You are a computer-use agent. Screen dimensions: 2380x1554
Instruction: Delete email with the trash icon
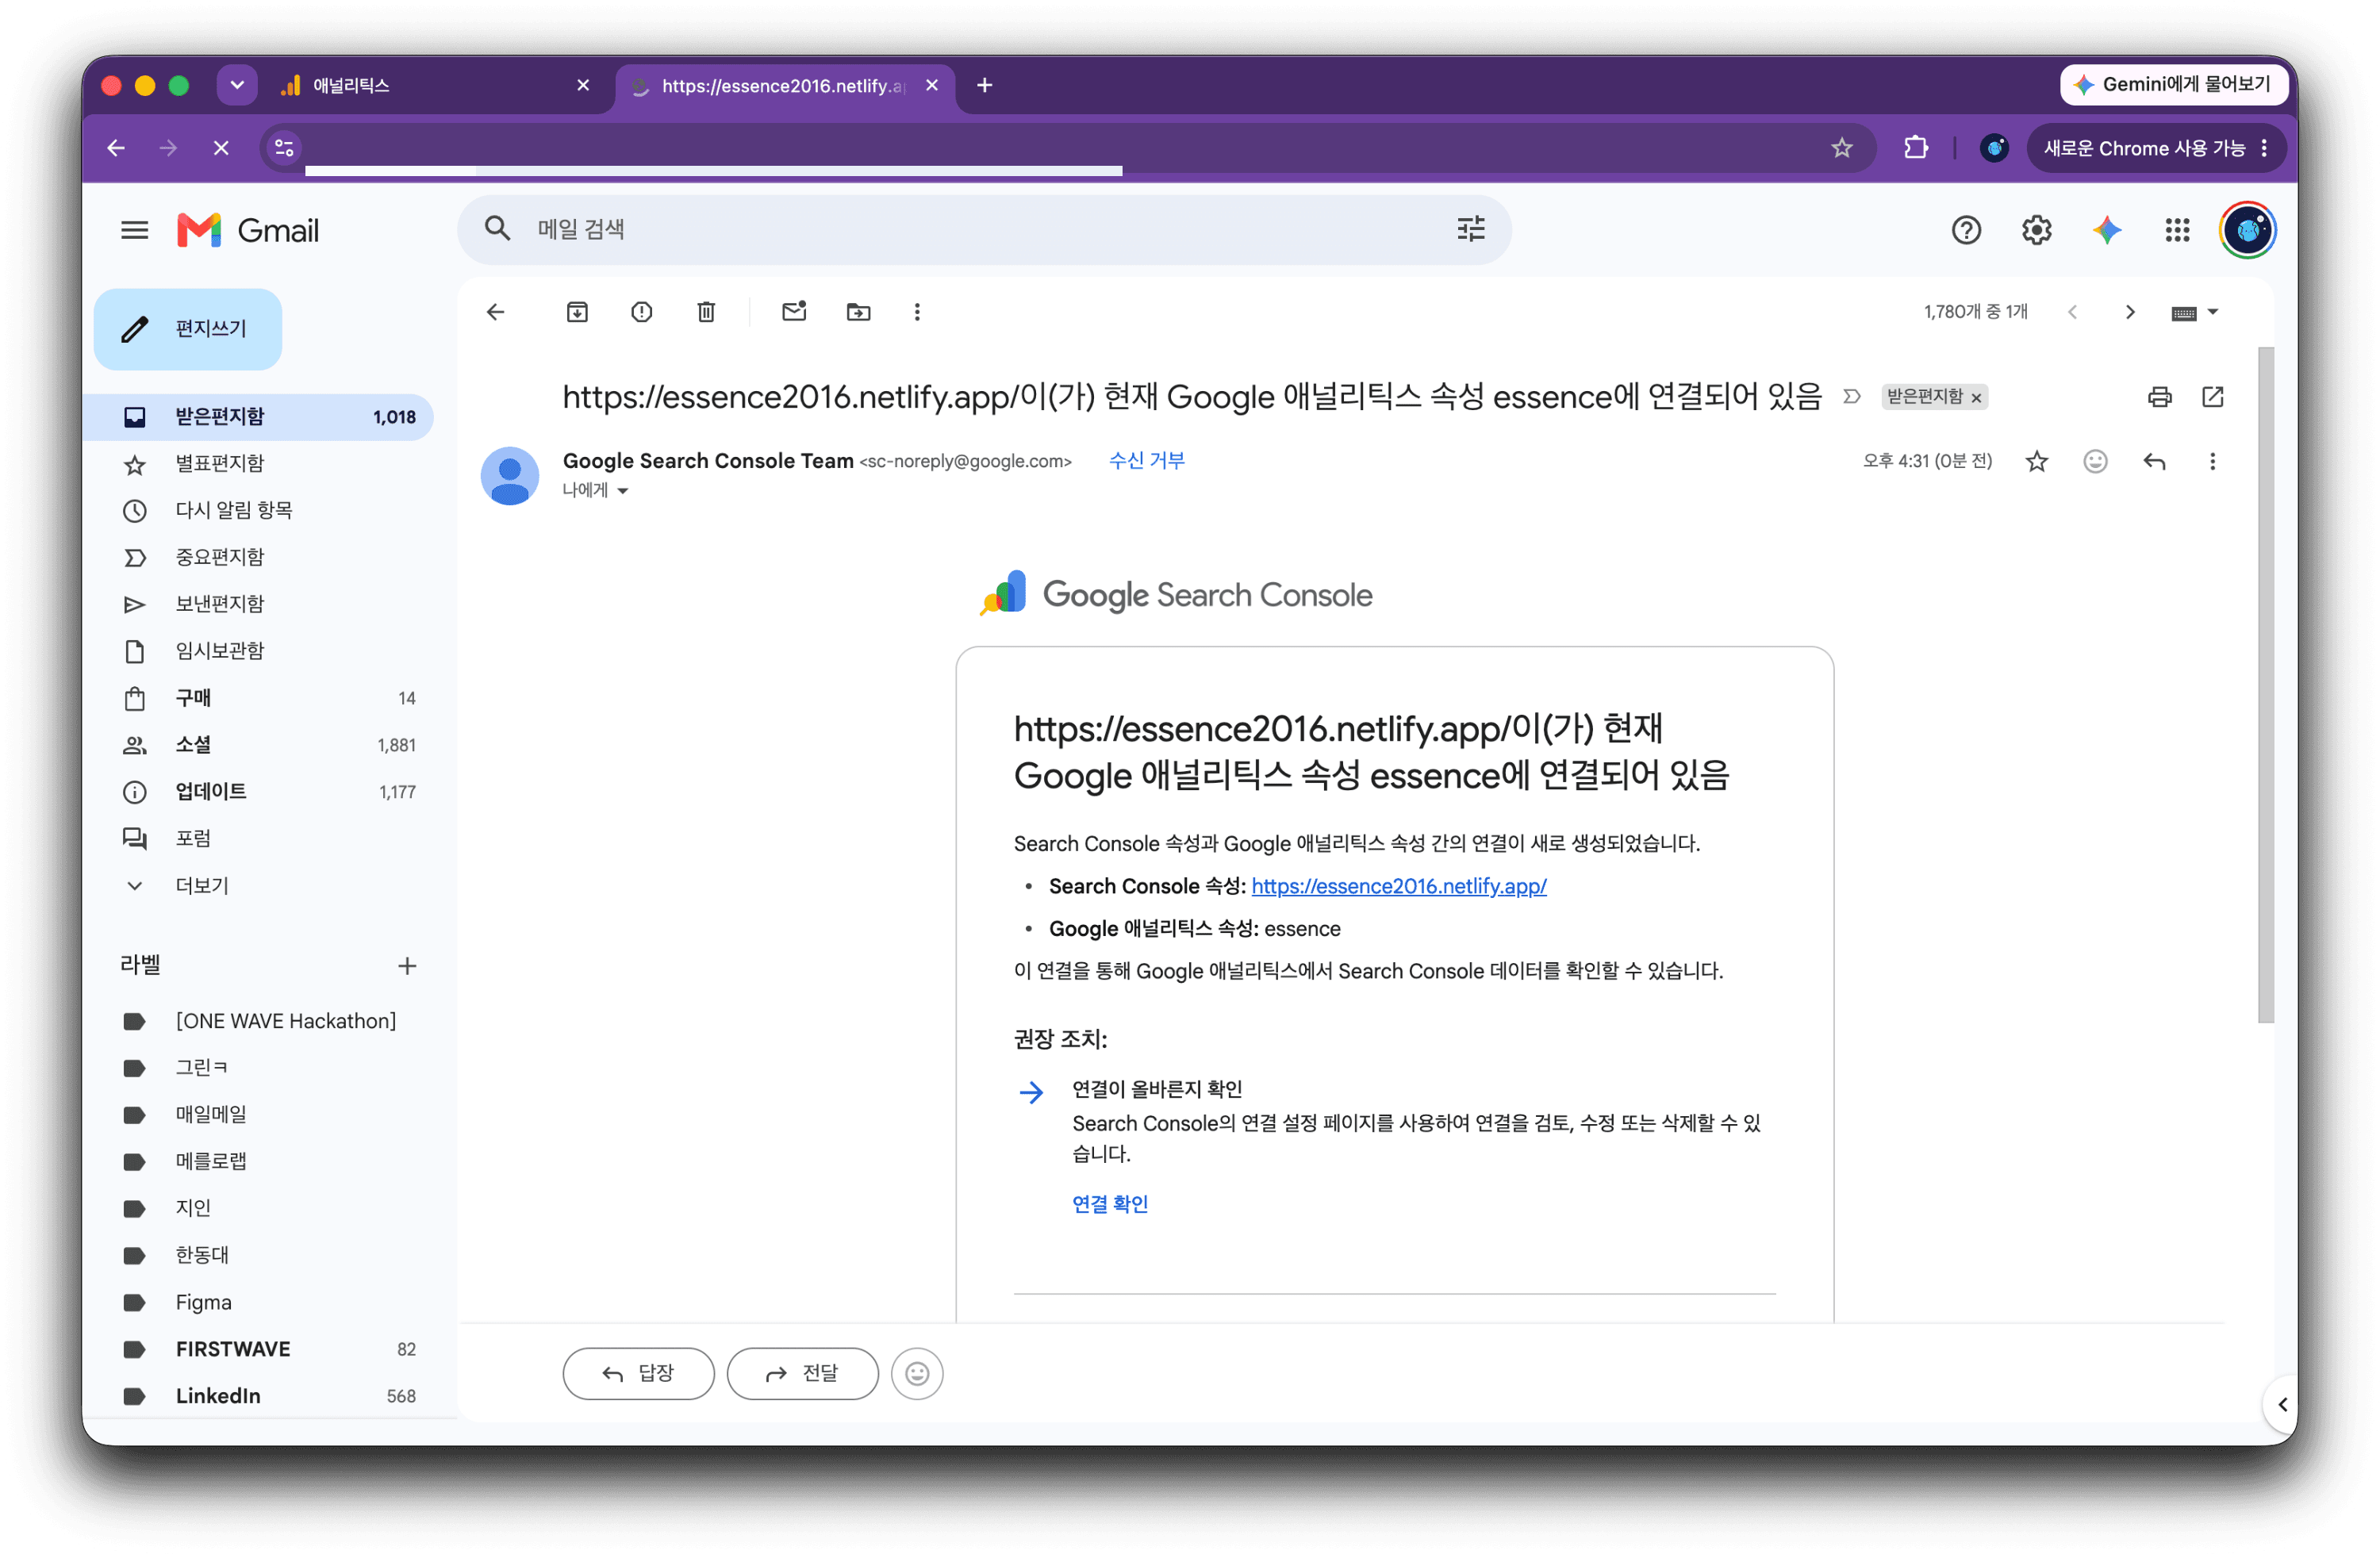coord(706,312)
